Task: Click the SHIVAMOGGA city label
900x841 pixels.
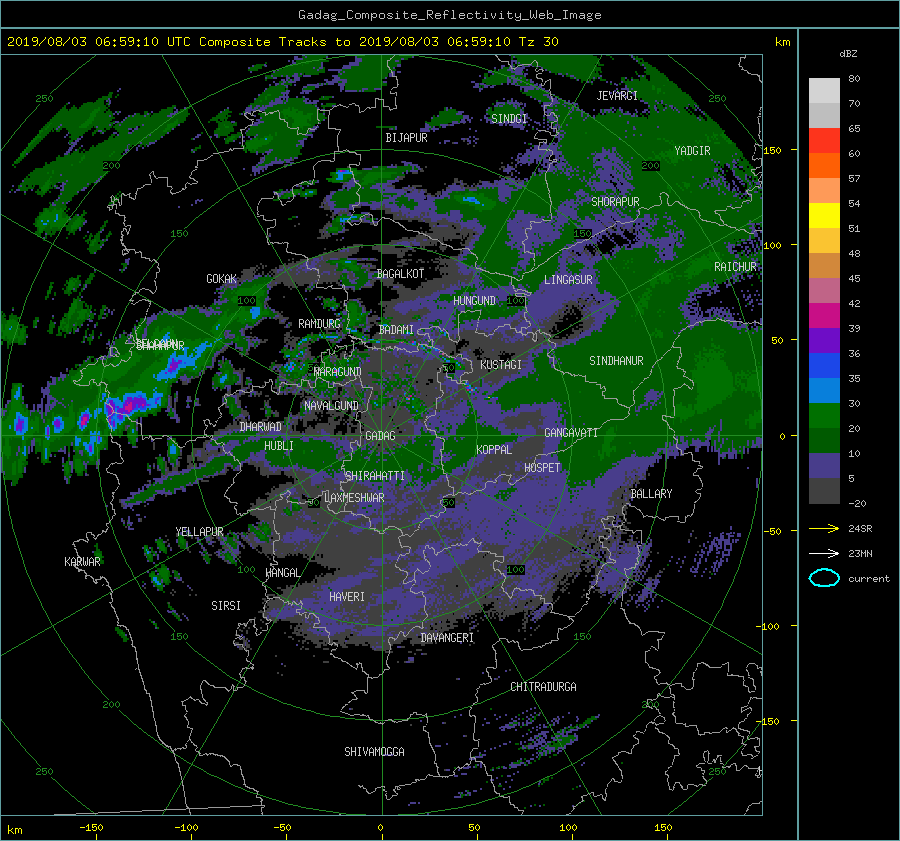Action: click(x=374, y=752)
